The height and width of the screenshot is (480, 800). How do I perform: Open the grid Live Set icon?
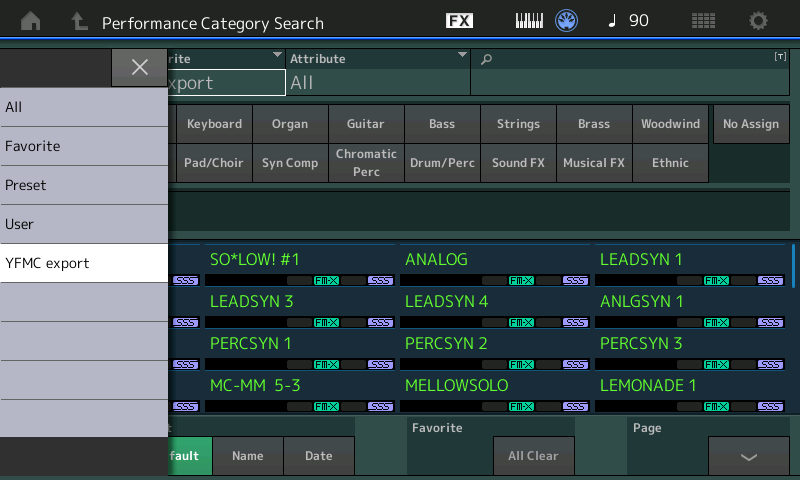click(703, 21)
